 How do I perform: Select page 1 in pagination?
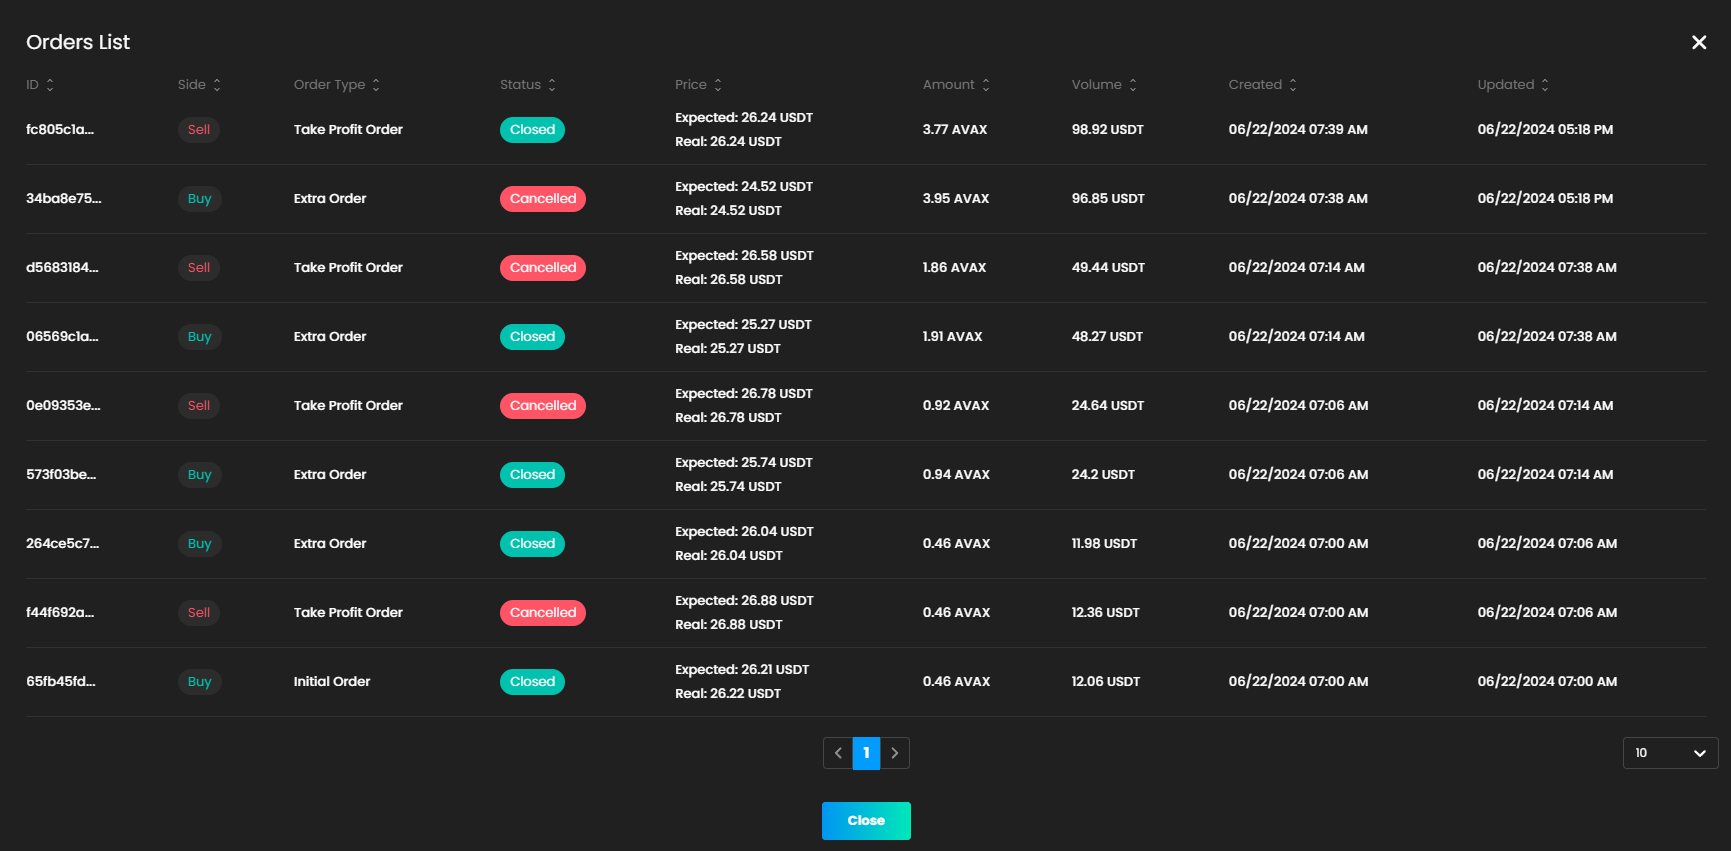(x=866, y=753)
